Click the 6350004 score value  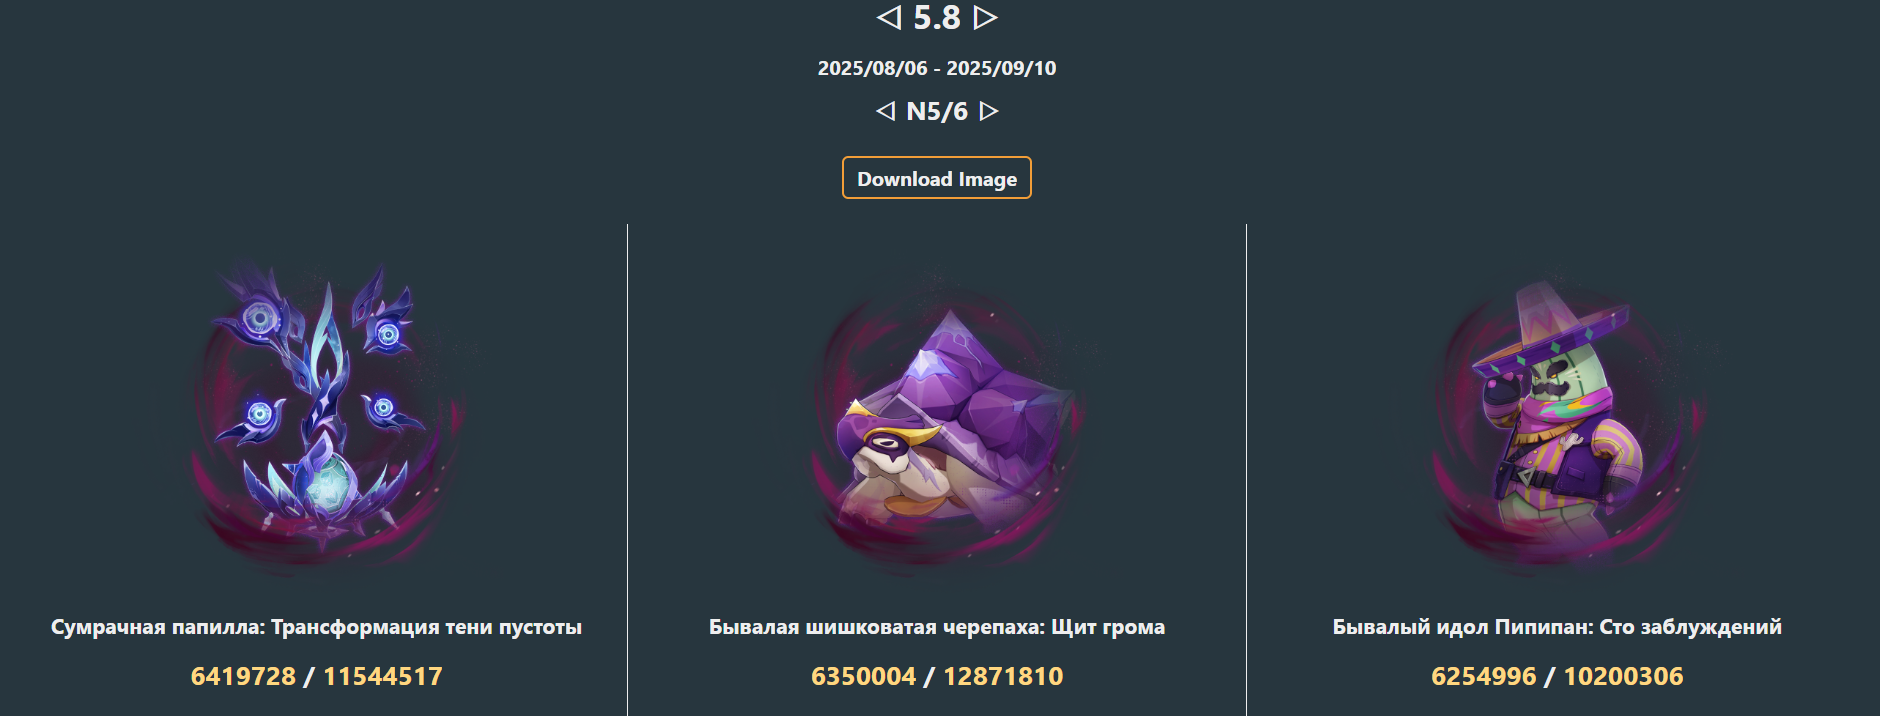pos(863,676)
